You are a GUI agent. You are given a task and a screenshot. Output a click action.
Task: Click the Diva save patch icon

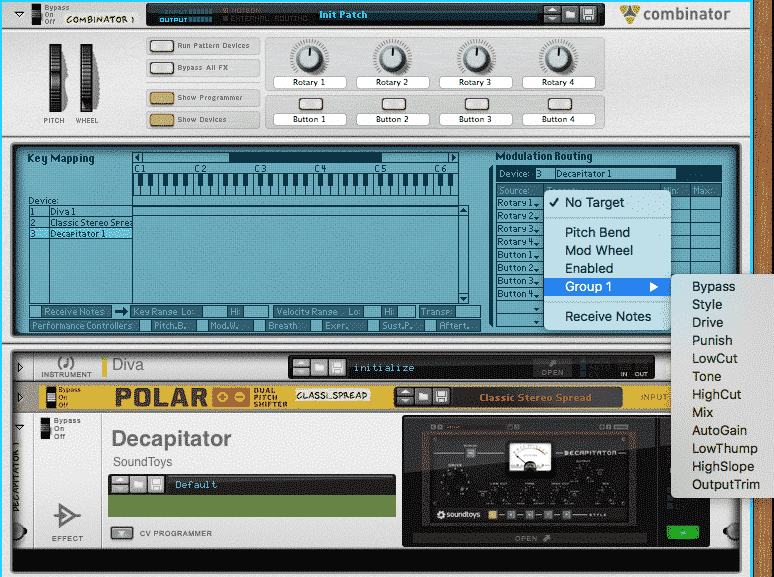point(337,368)
